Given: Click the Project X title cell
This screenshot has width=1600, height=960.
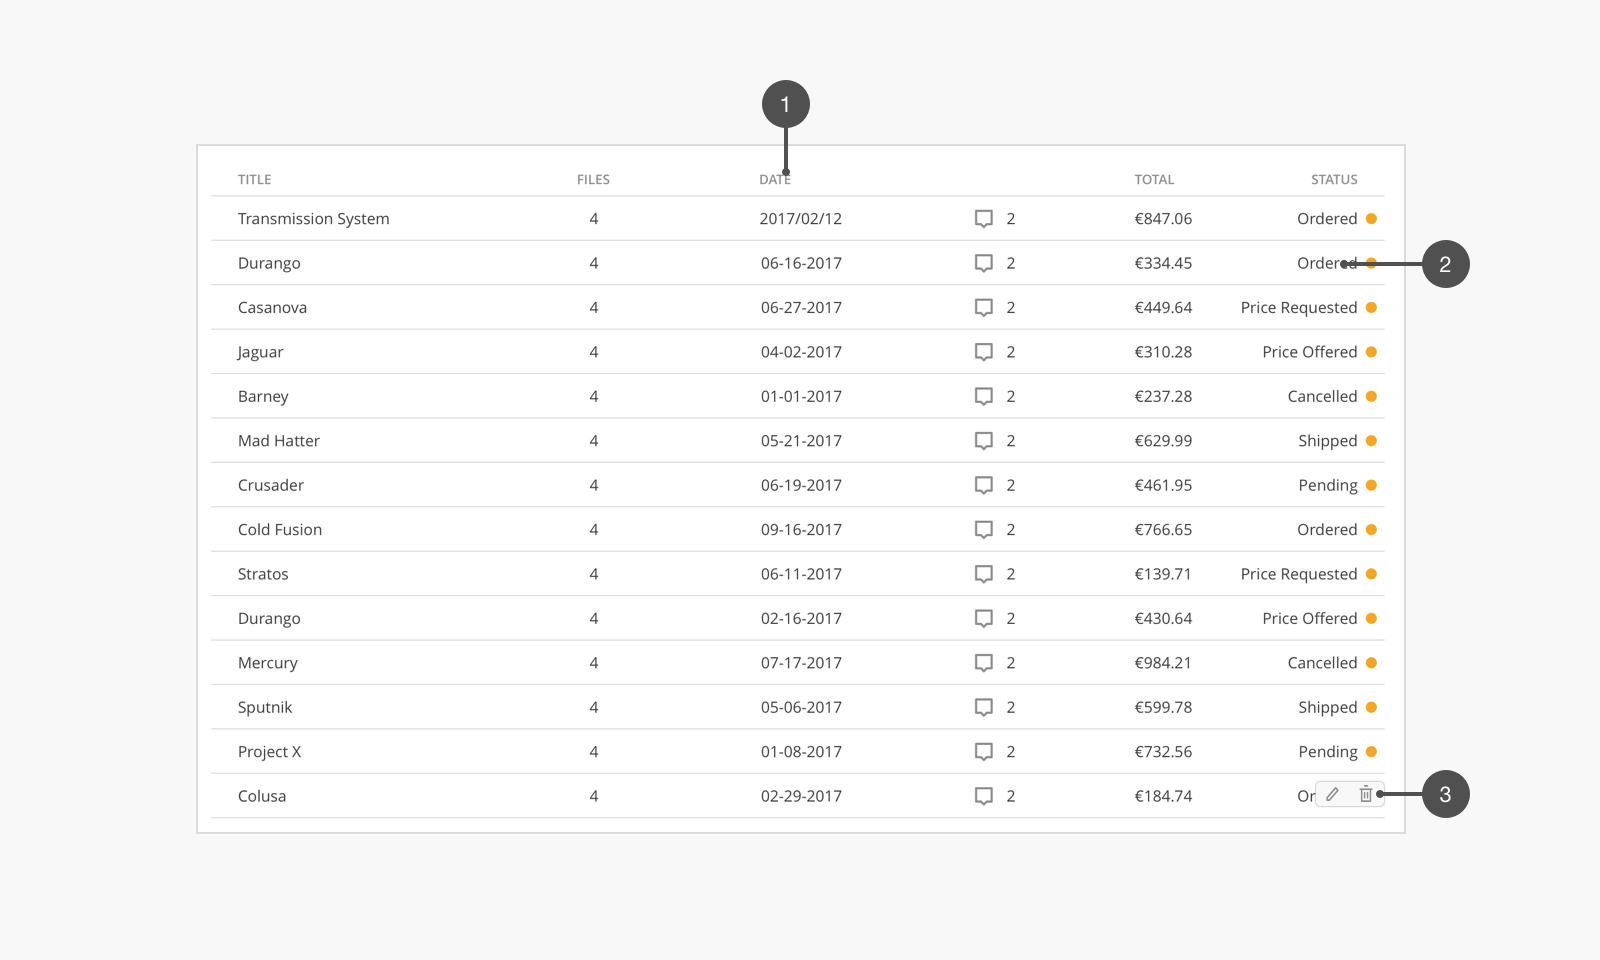Looking at the screenshot, I should click(x=269, y=752).
